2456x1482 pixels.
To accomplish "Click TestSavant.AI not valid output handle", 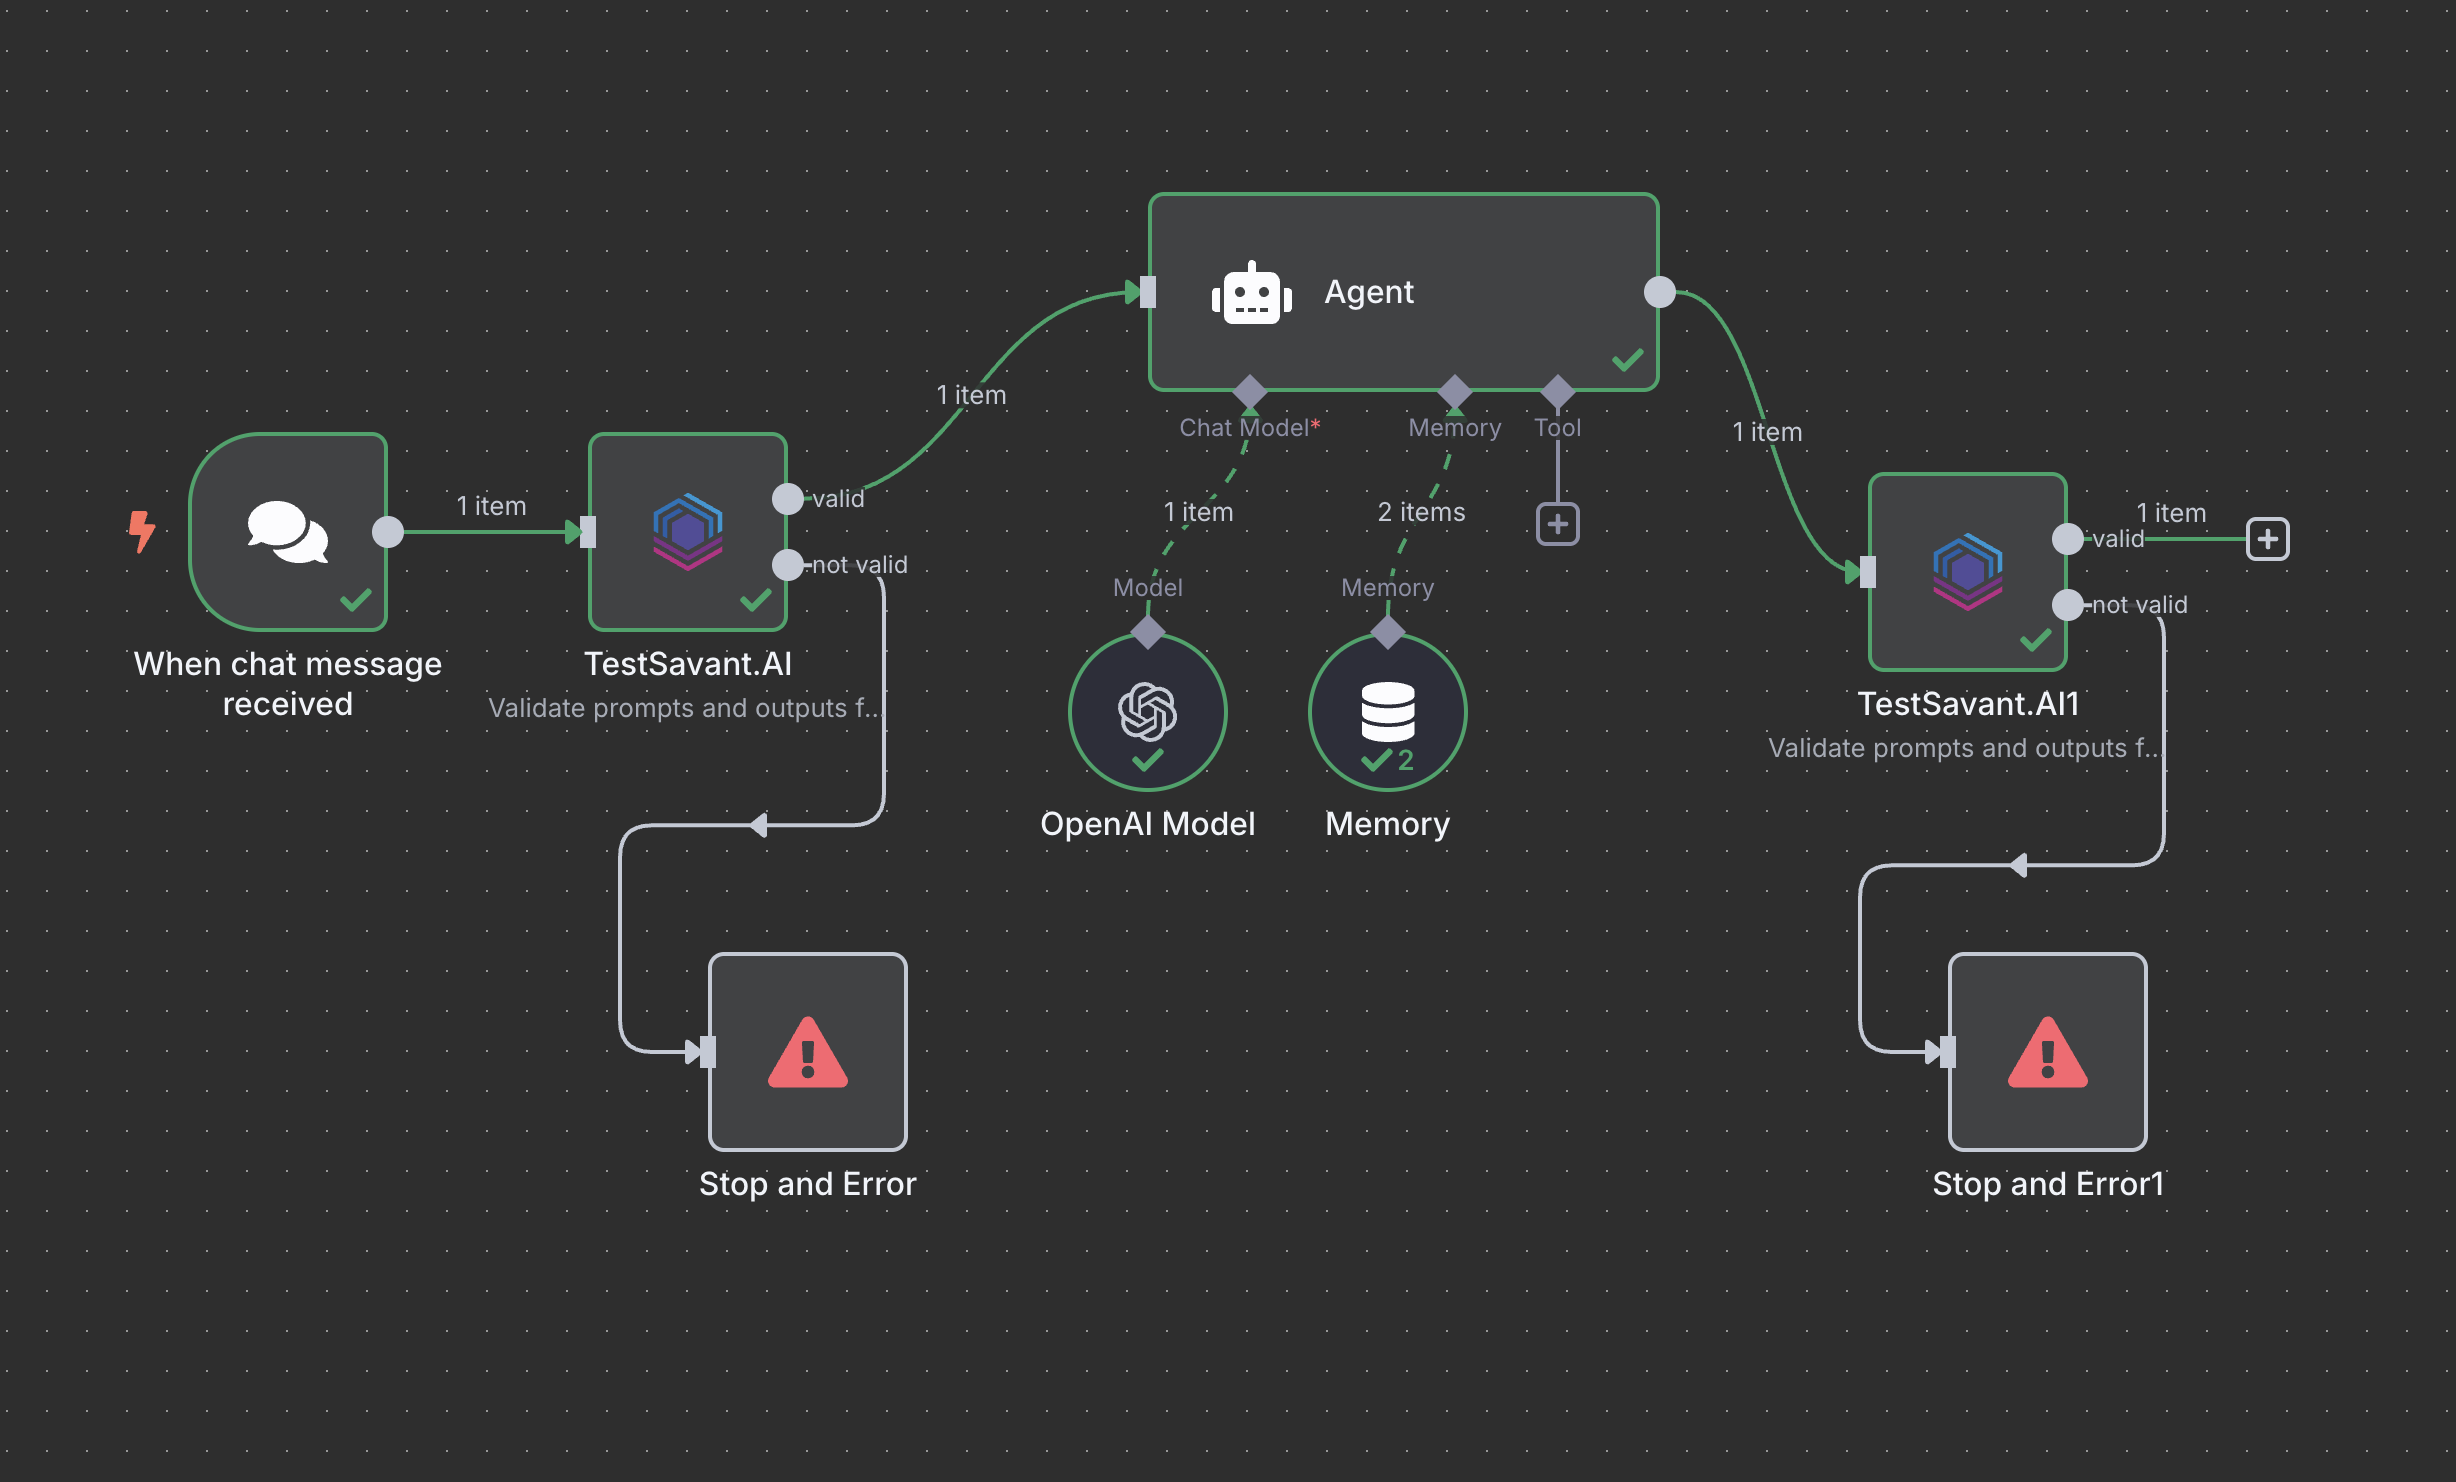I will tap(788, 564).
